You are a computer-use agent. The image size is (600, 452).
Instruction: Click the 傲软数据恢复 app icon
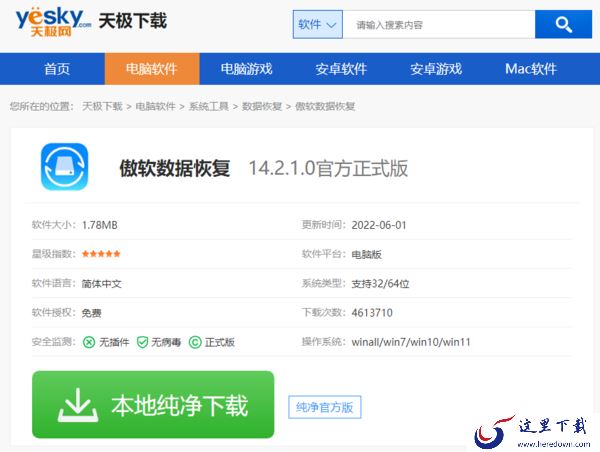pos(65,166)
